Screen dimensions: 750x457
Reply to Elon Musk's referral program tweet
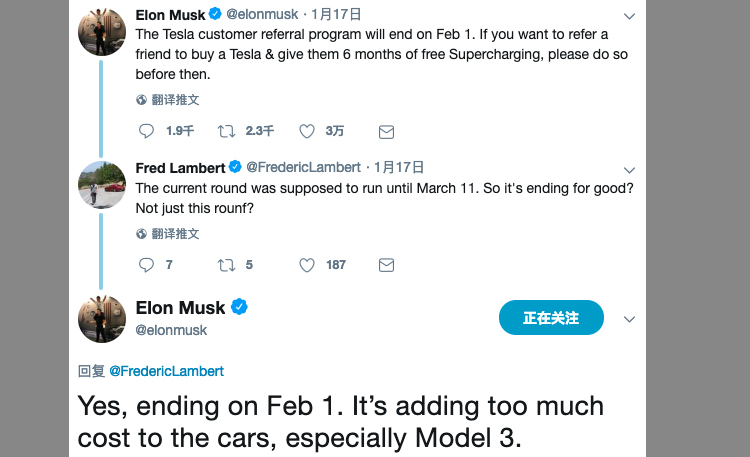[x=146, y=131]
